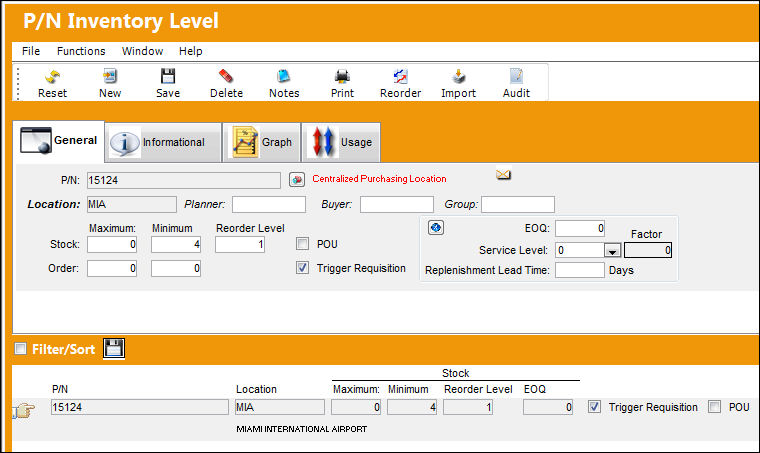Click the Replenishment Lead Time field

(580, 270)
